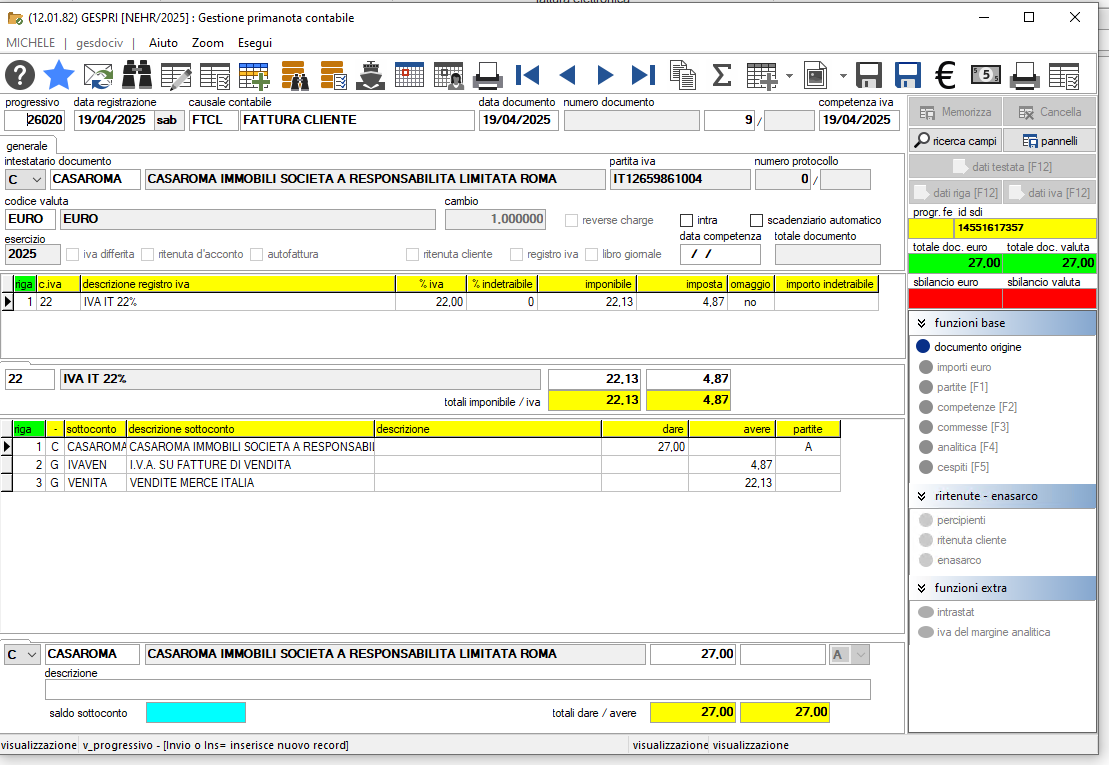The width and height of the screenshot is (1109, 765).
Task: Click the blue floppy disk save icon
Action: 907,75
